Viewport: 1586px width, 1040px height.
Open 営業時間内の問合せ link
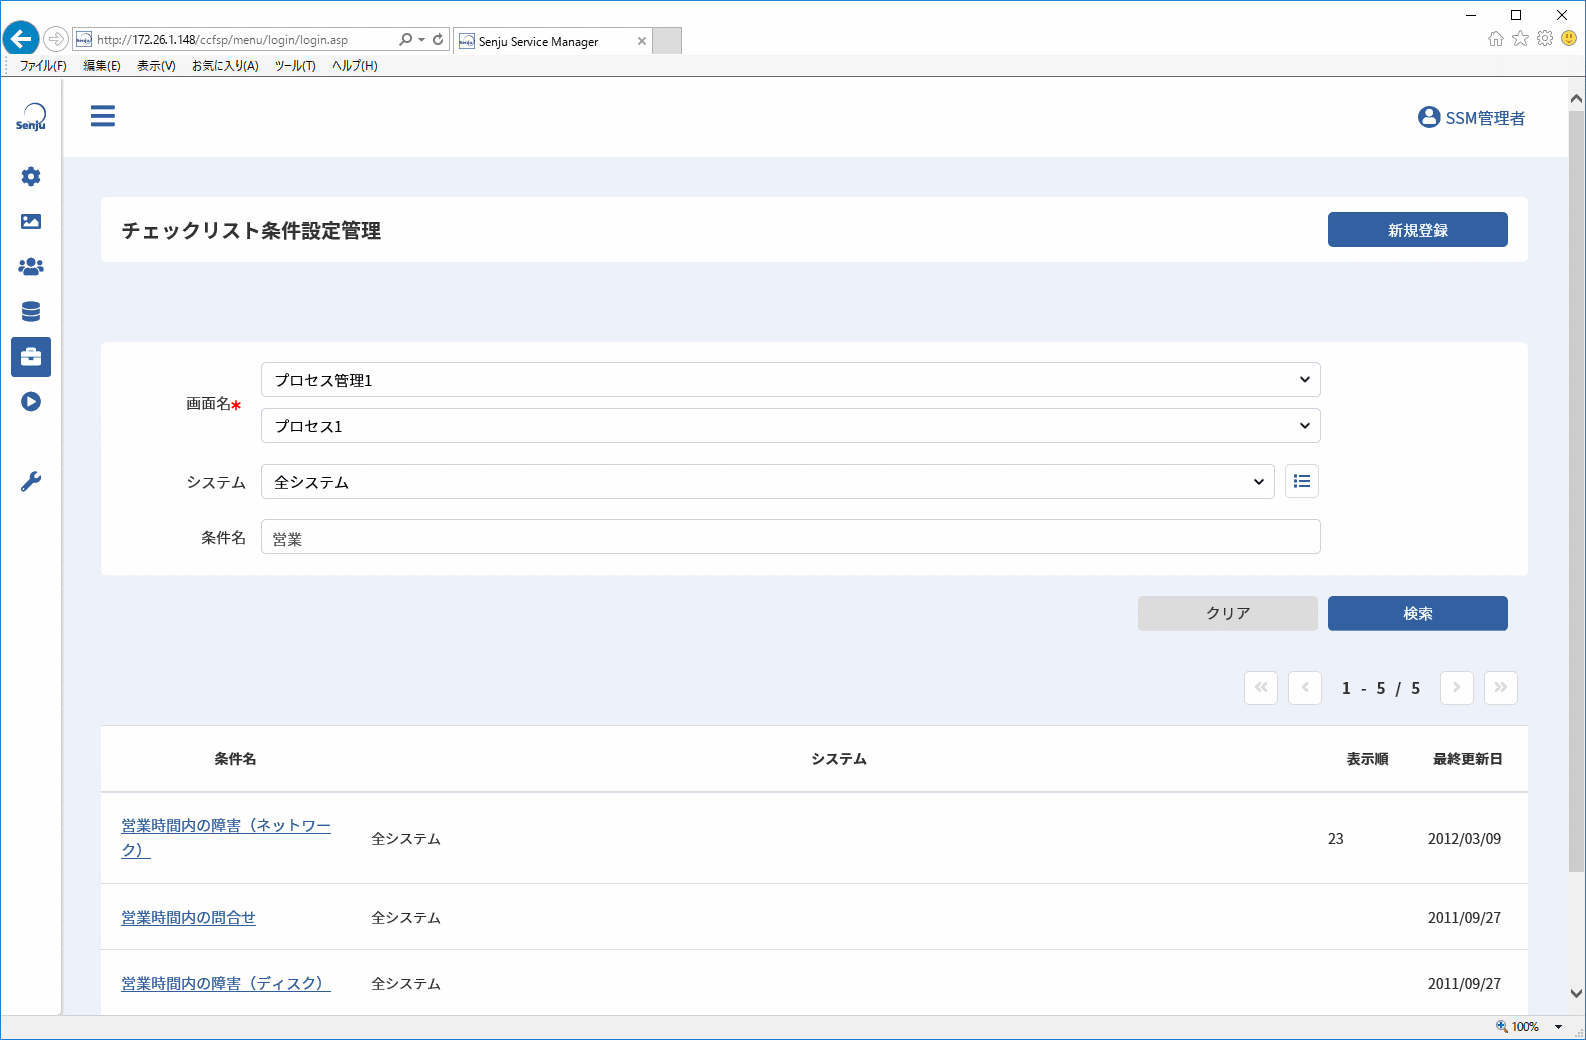click(189, 917)
